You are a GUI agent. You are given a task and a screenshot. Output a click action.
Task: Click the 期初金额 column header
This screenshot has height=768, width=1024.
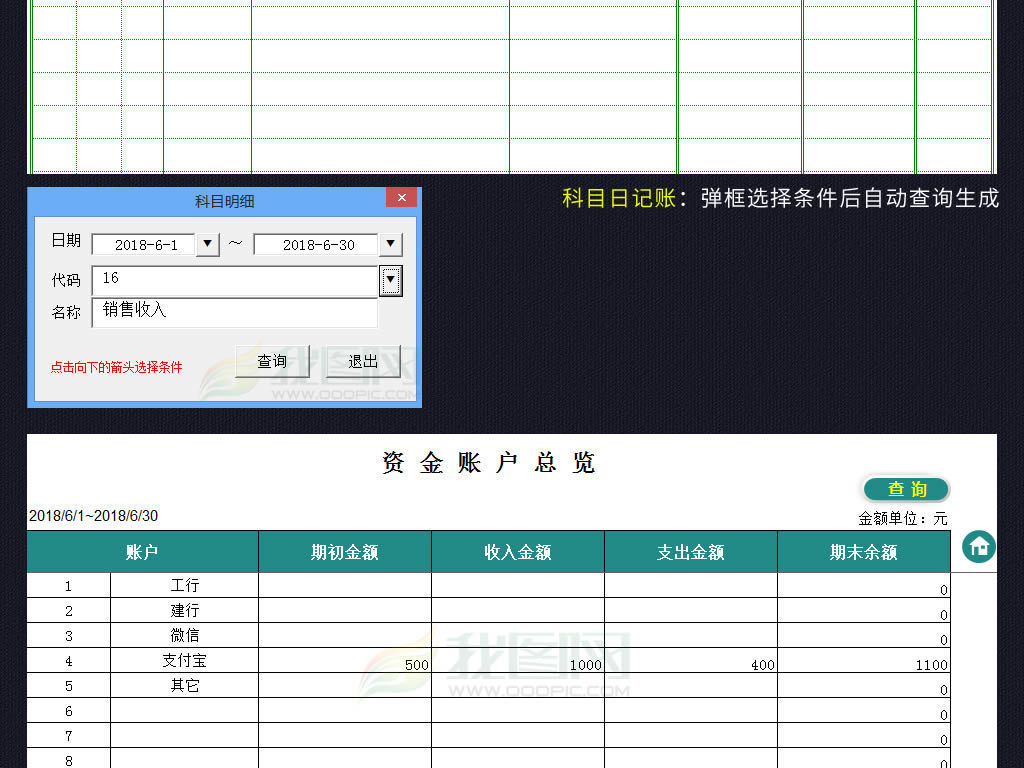(344, 551)
